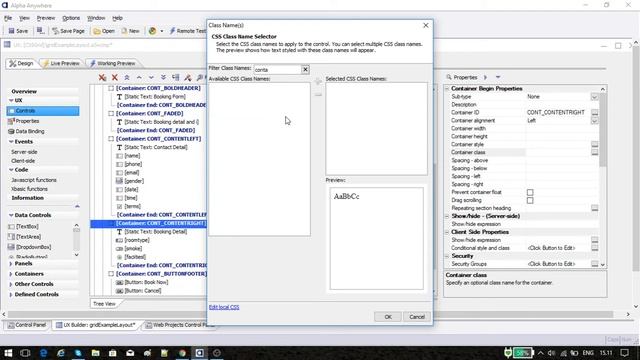Screen dimensions: 640x360
Task: Switch to the Control Panel bottom tab
Action: click(27, 325)
